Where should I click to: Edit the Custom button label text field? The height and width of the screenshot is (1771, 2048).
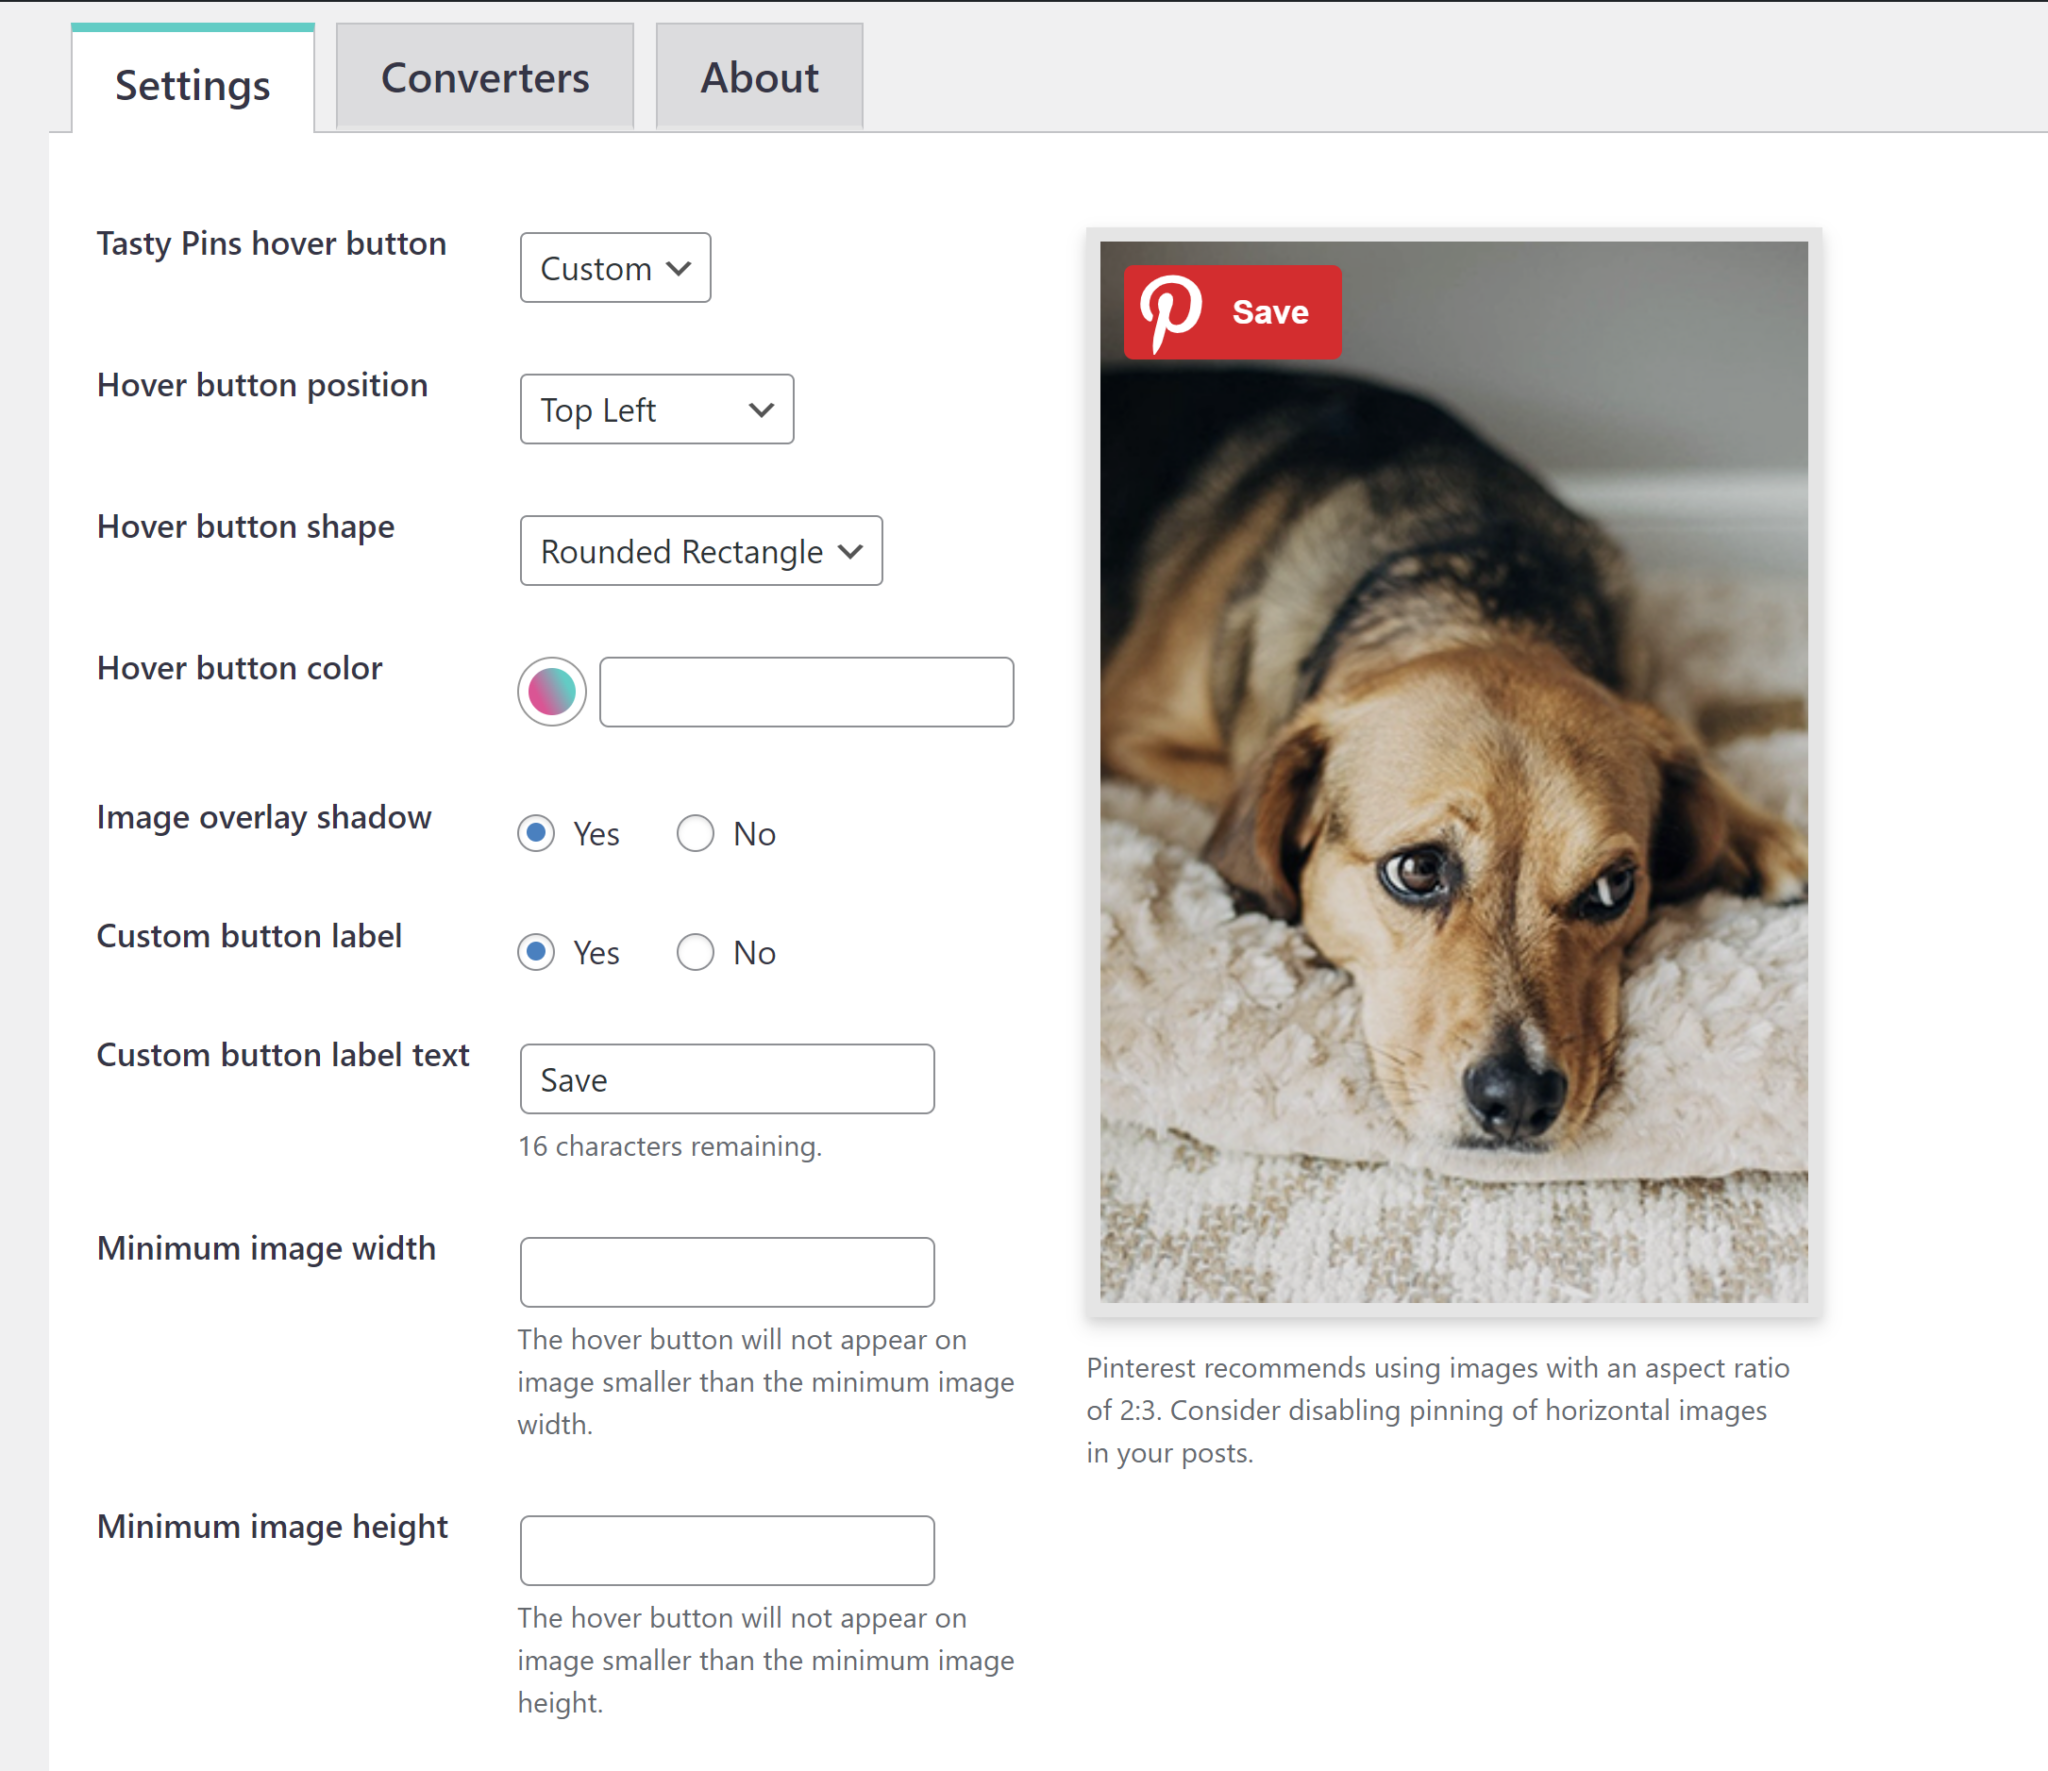pos(726,1079)
